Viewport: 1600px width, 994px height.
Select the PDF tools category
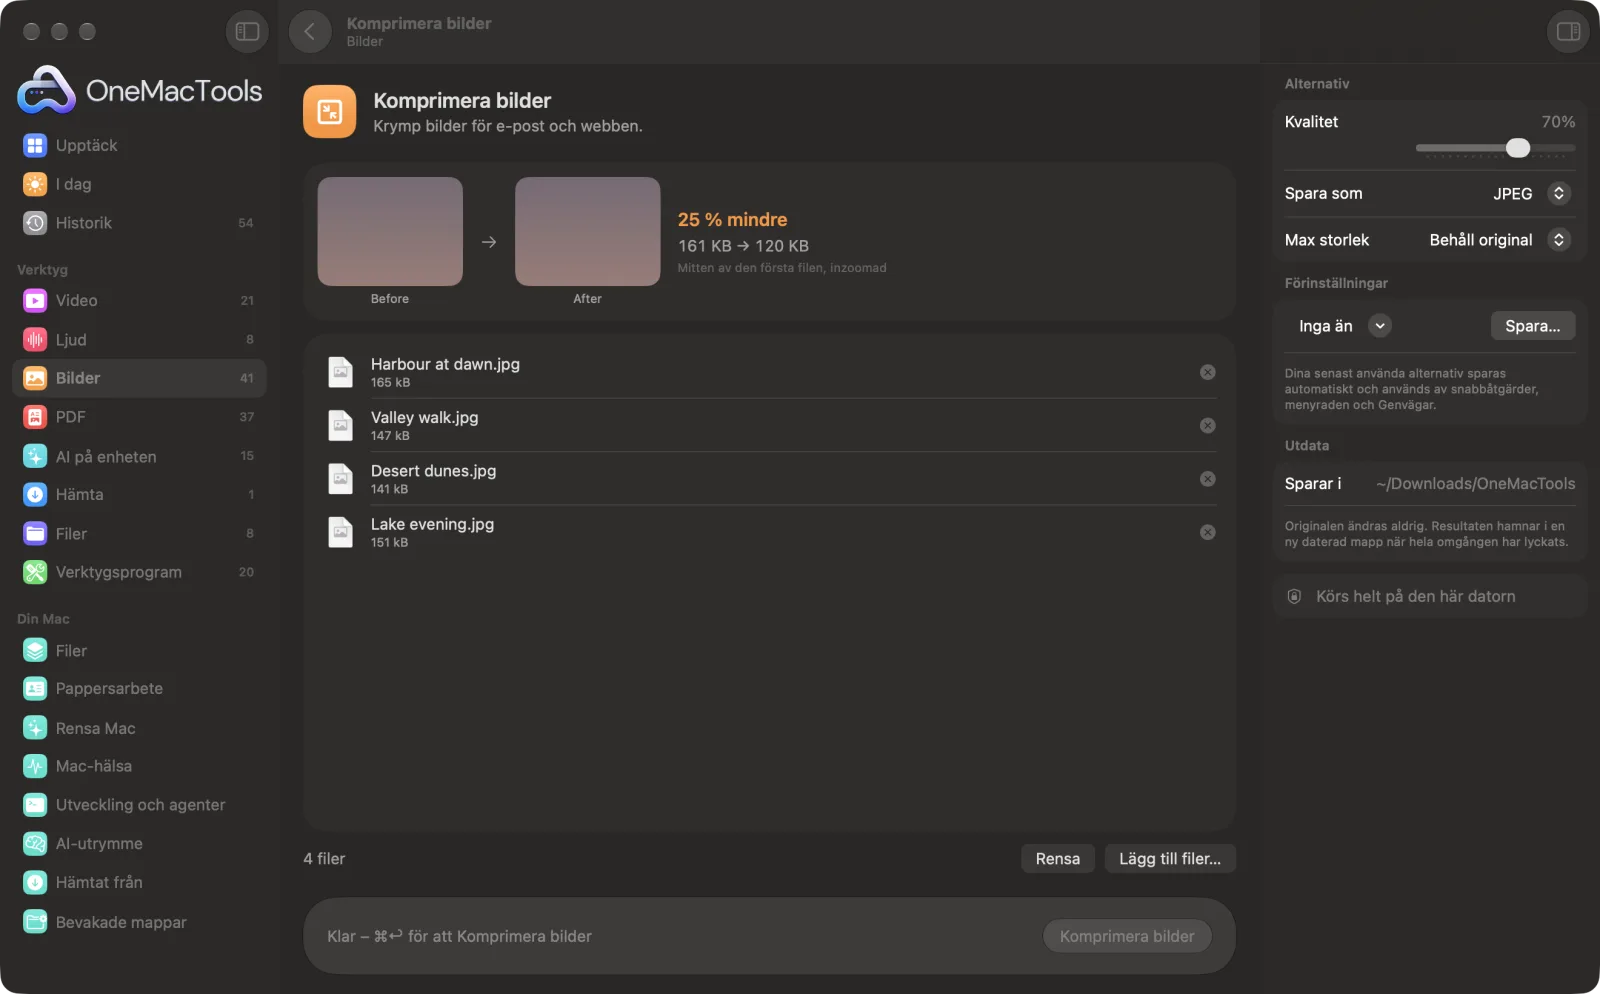pyautogui.click(x=139, y=417)
